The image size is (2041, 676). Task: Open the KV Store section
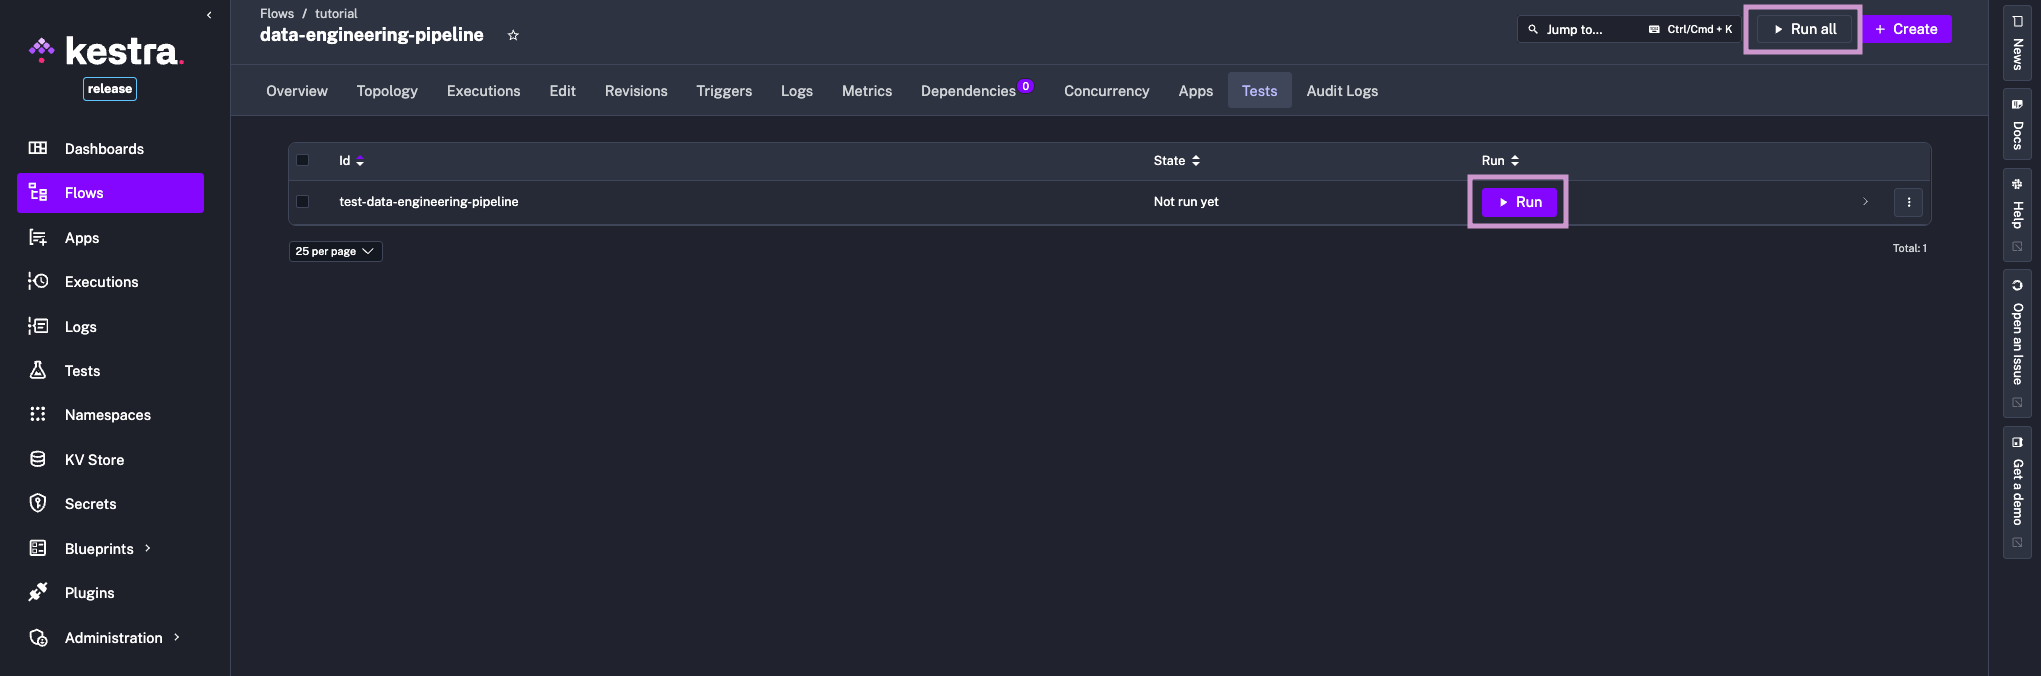pos(94,460)
